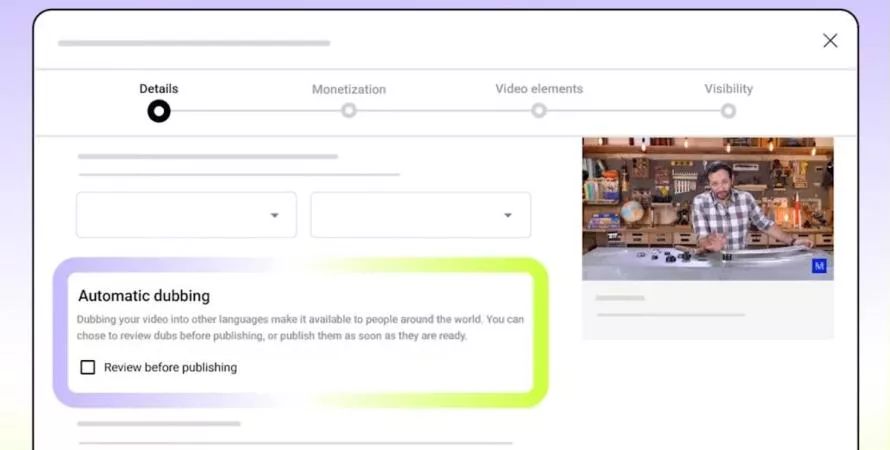Click the Visibility step circle marker
The image size is (890, 450).
(x=728, y=111)
